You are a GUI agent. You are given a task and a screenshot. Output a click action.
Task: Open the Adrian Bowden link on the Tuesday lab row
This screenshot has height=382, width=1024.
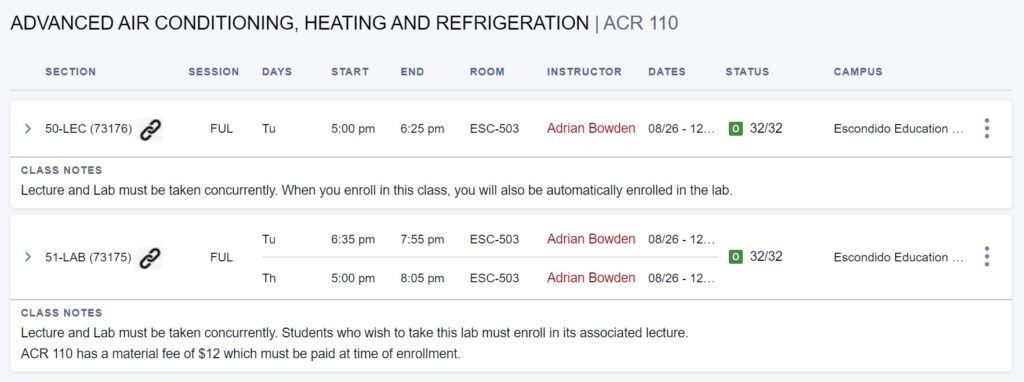[x=591, y=239]
